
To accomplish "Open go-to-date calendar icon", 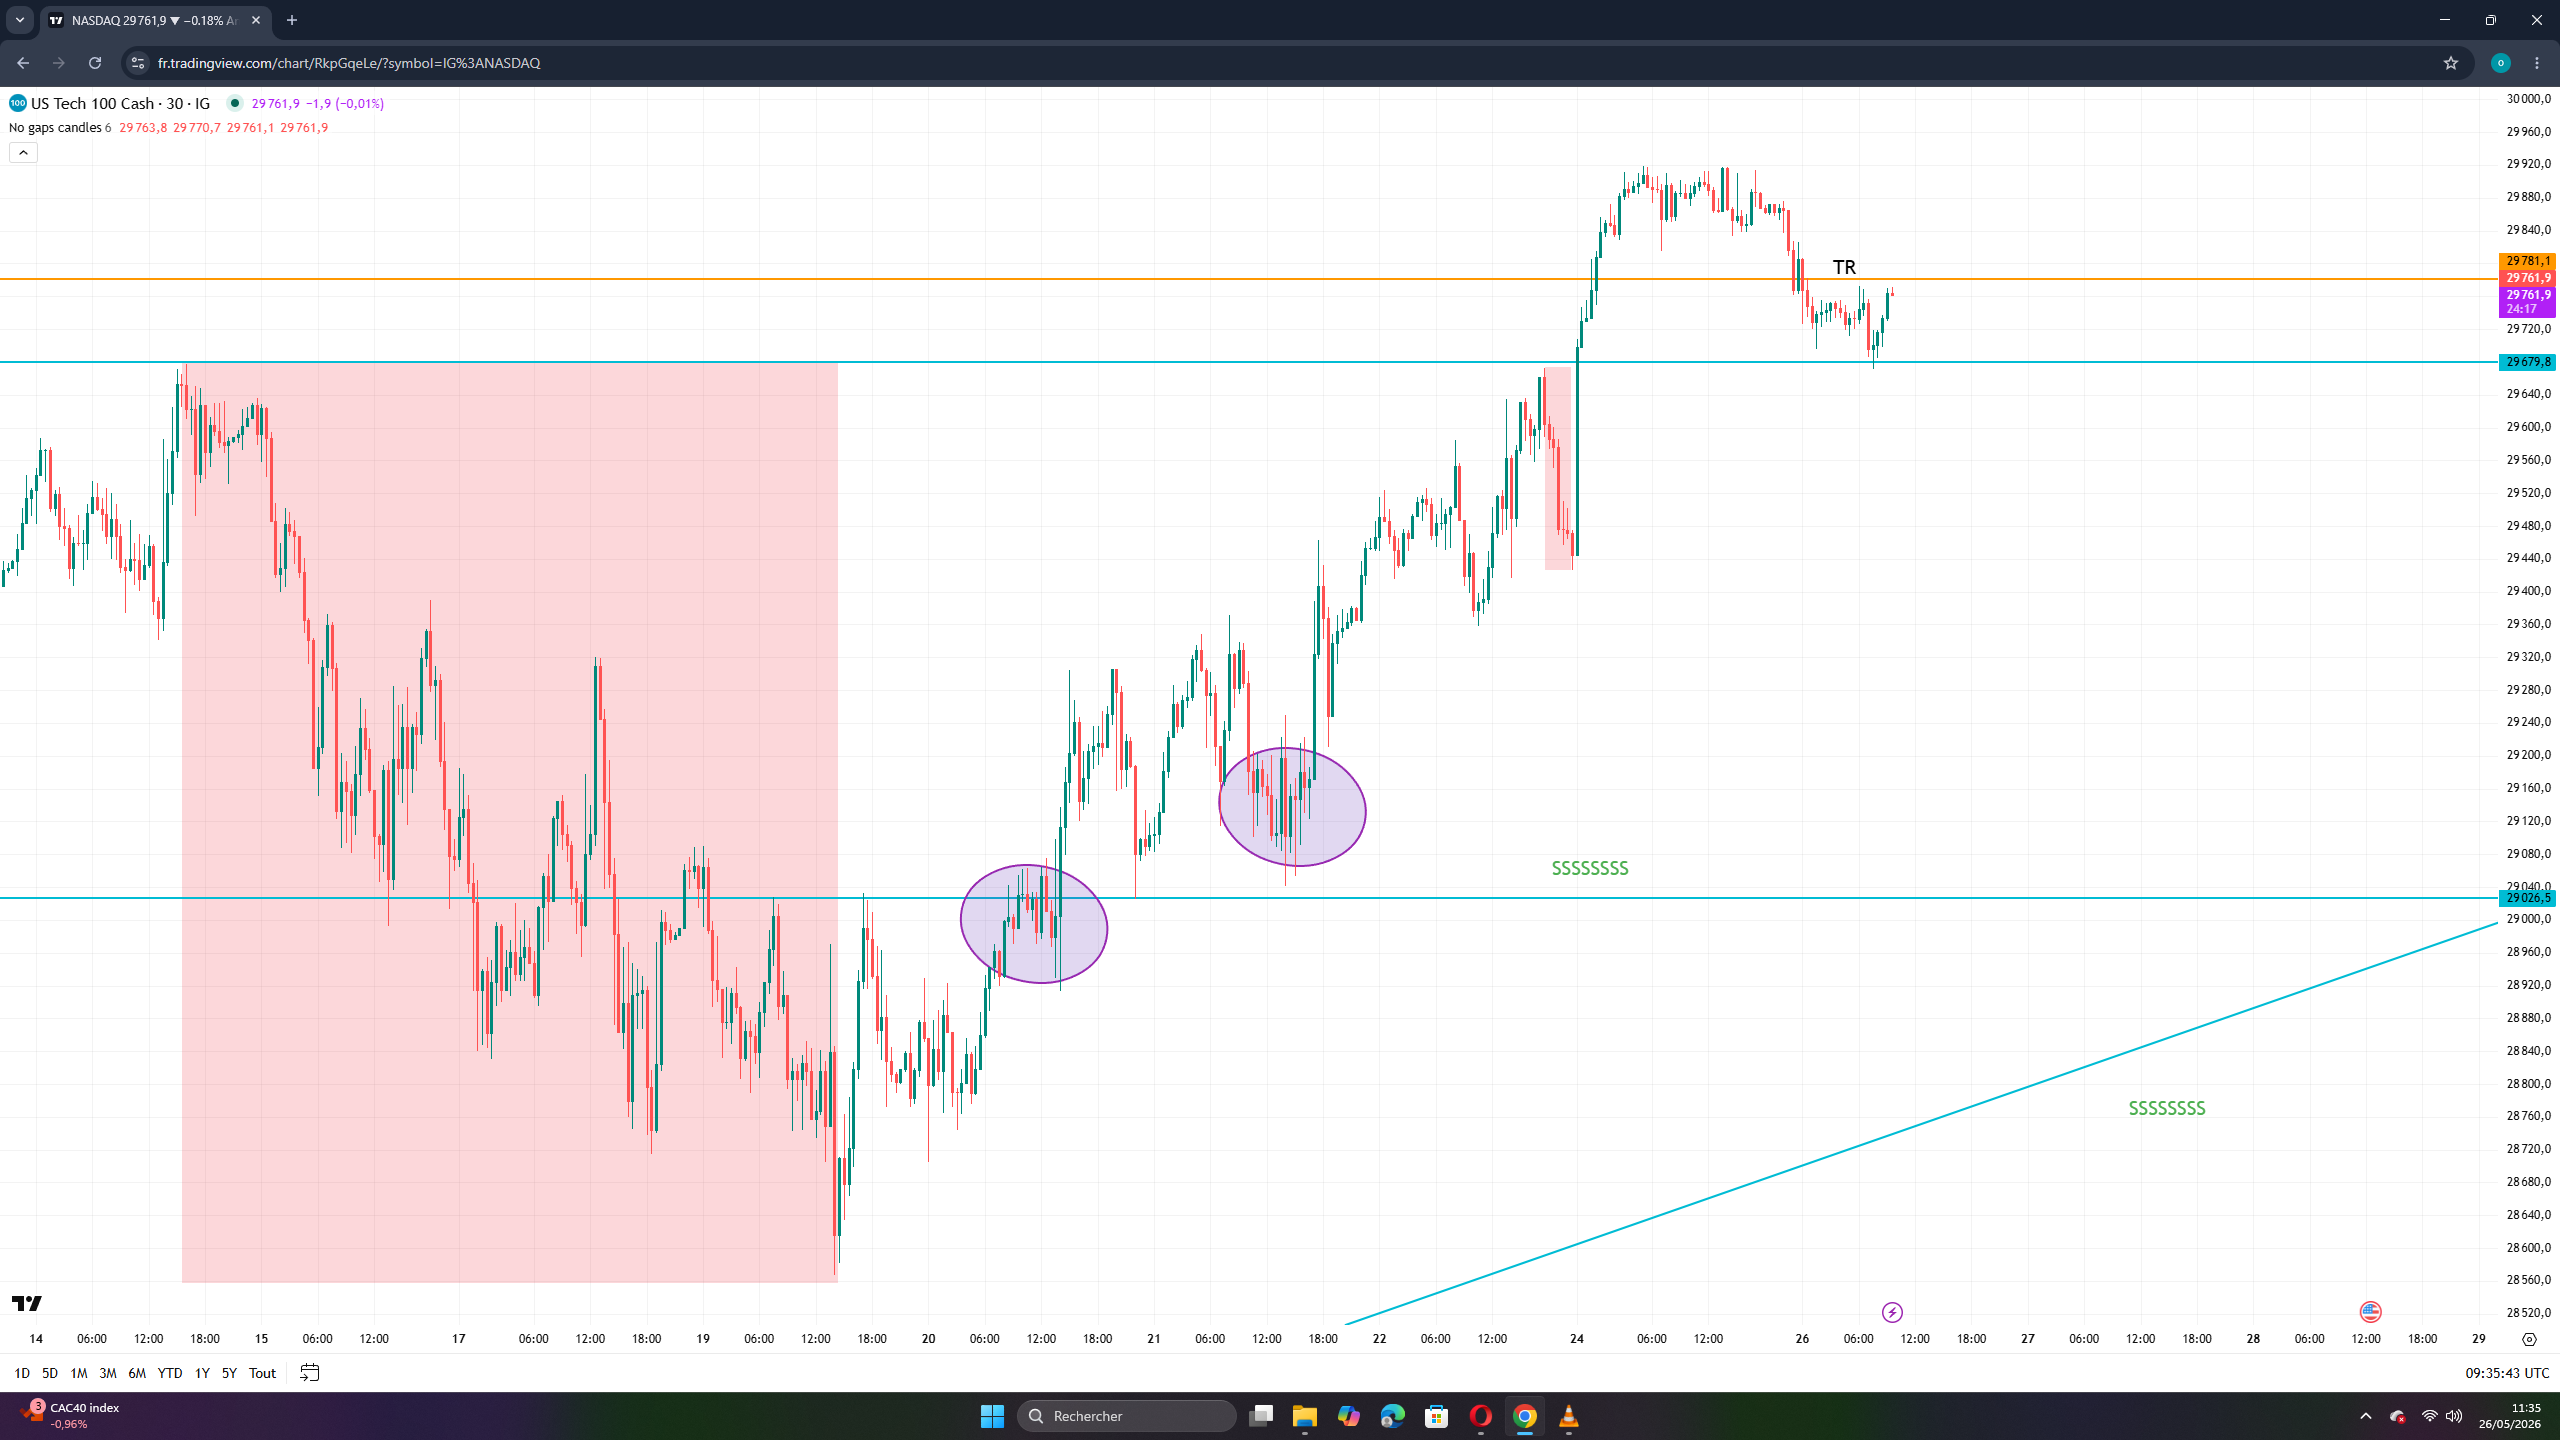I will [310, 1373].
